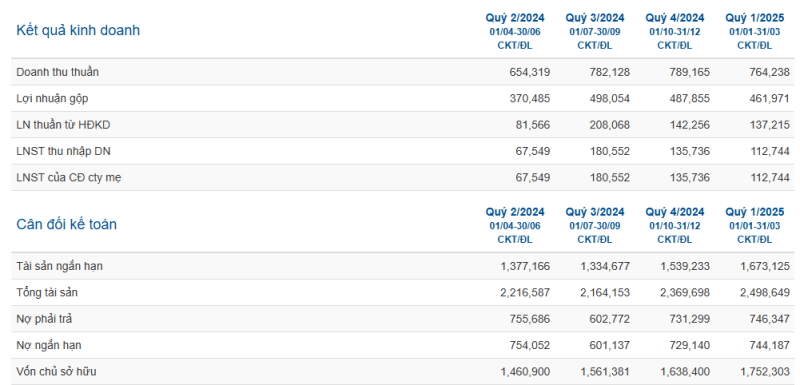Click the Lợi nhuận gộp row label

(x=52, y=98)
